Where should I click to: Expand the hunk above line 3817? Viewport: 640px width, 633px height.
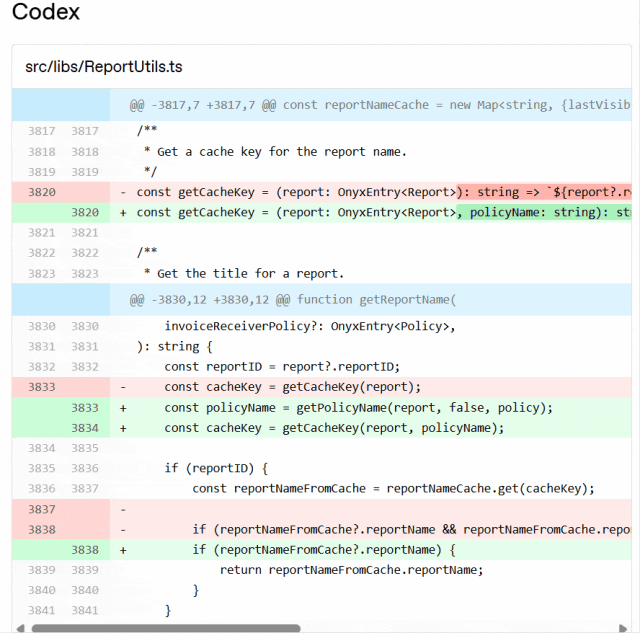click(x=61, y=104)
